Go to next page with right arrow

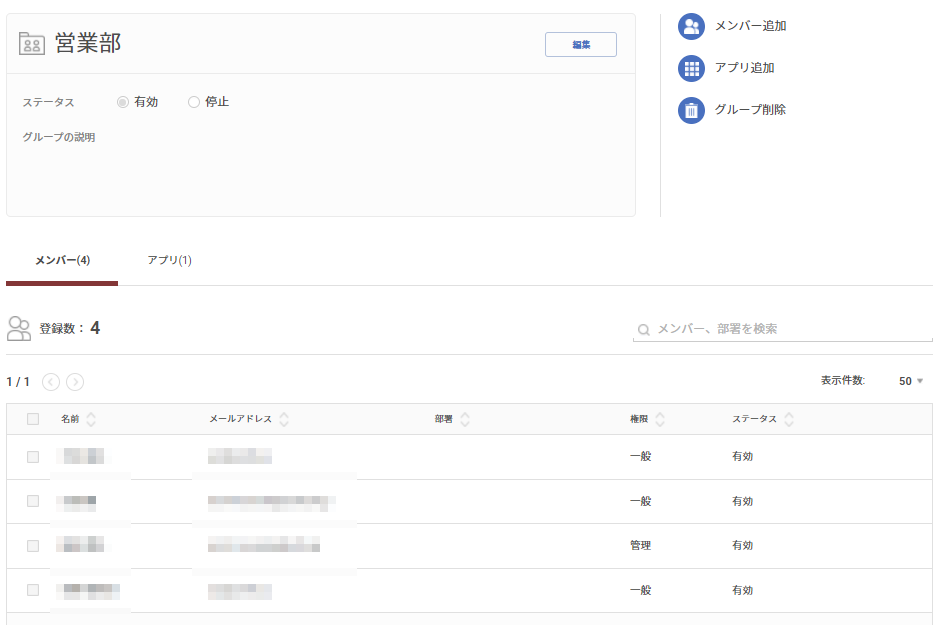(x=73, y=382)
